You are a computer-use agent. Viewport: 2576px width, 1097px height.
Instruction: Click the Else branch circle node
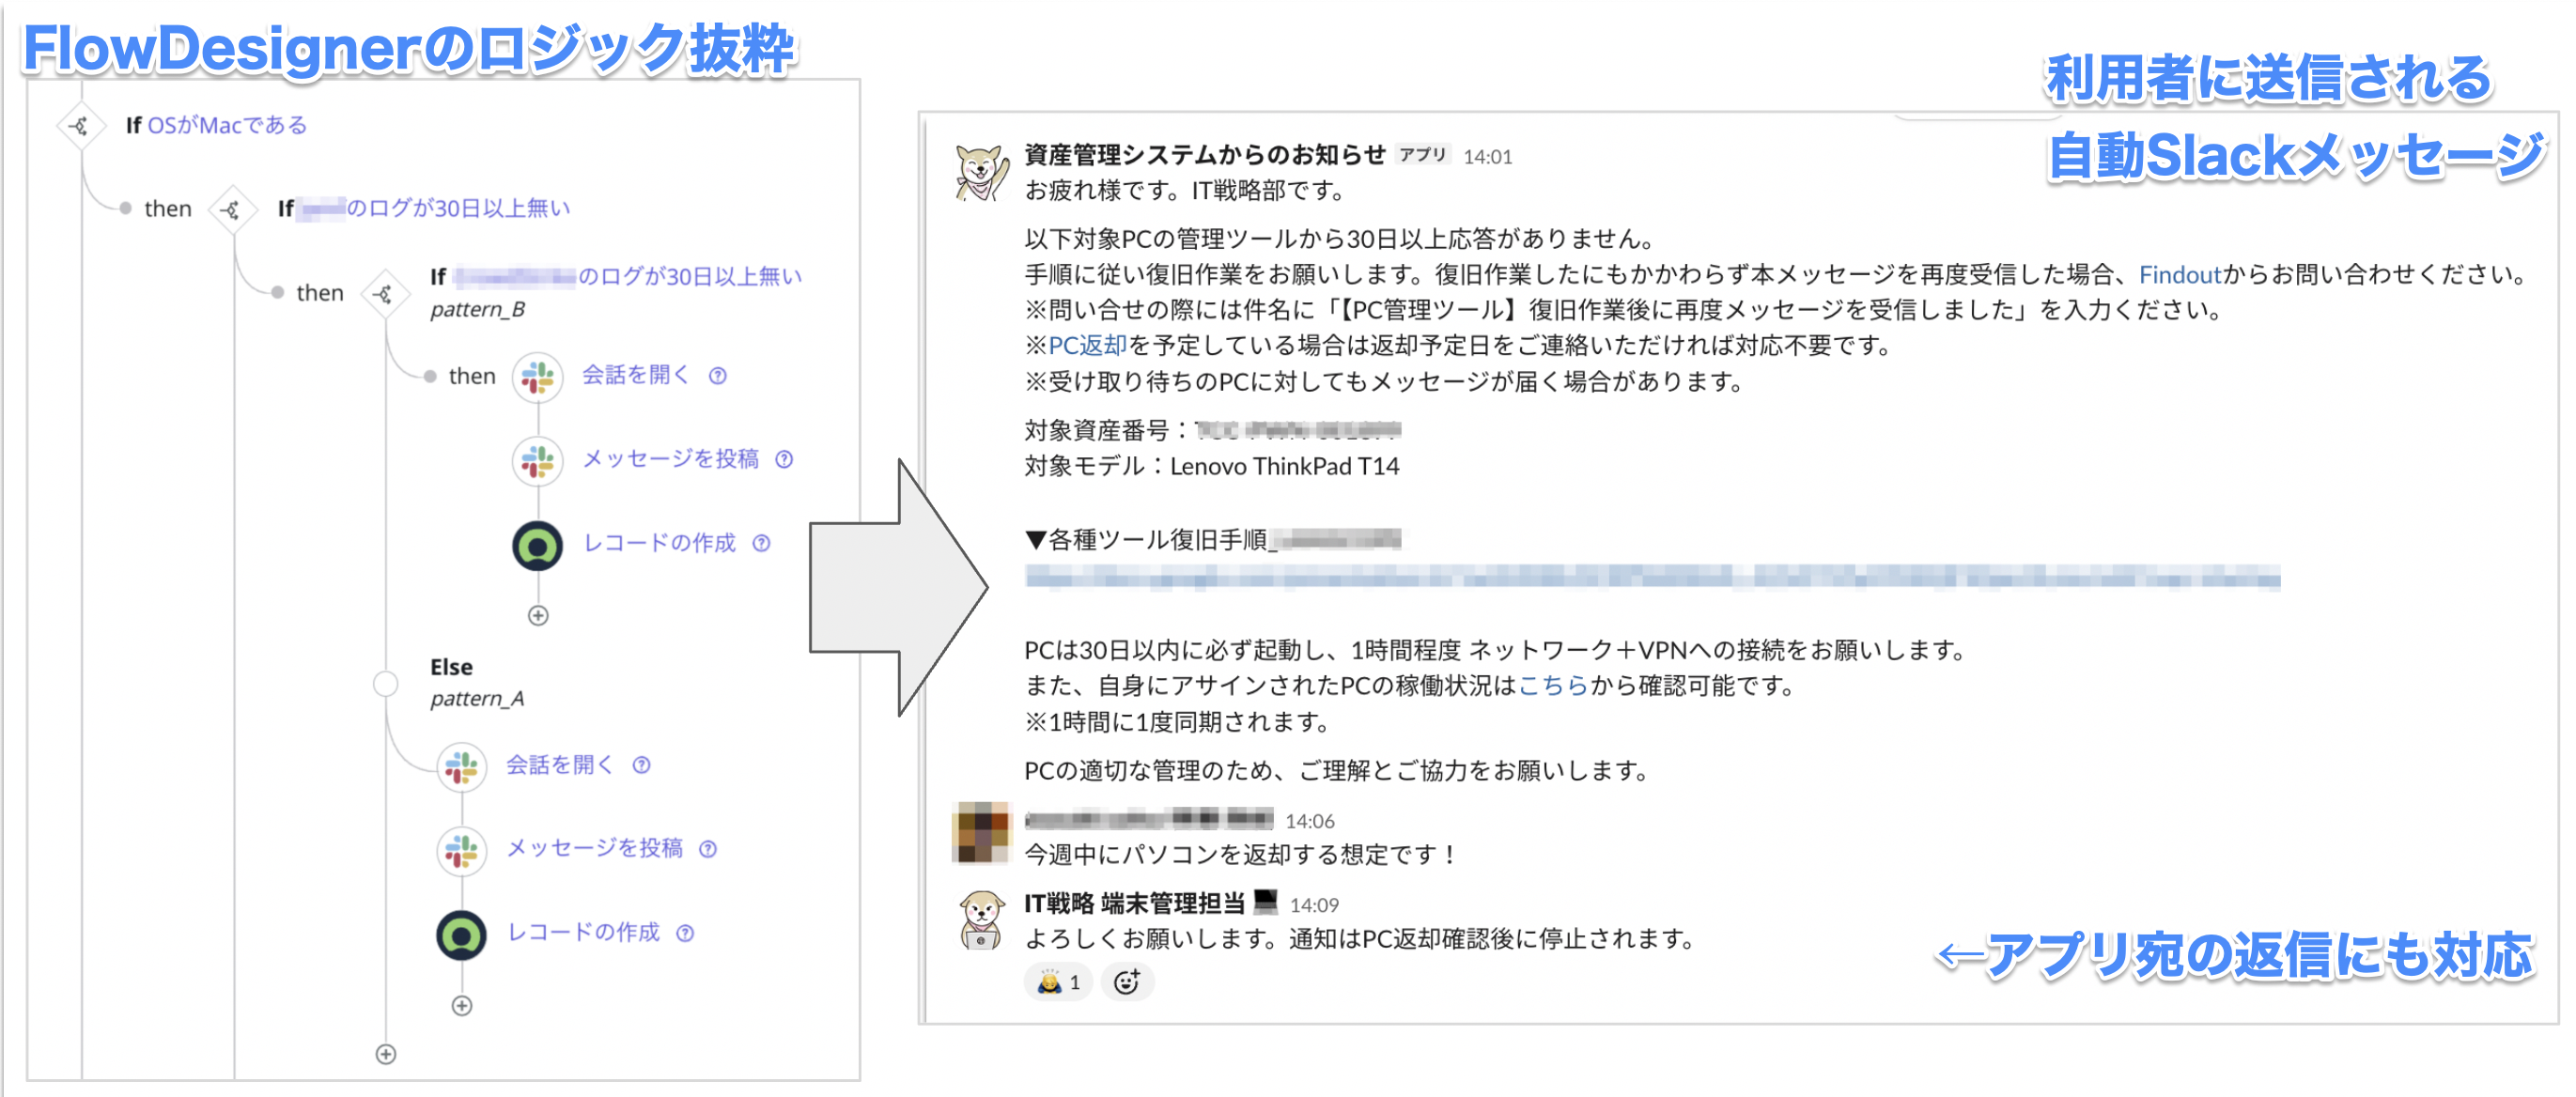point(386,684)
